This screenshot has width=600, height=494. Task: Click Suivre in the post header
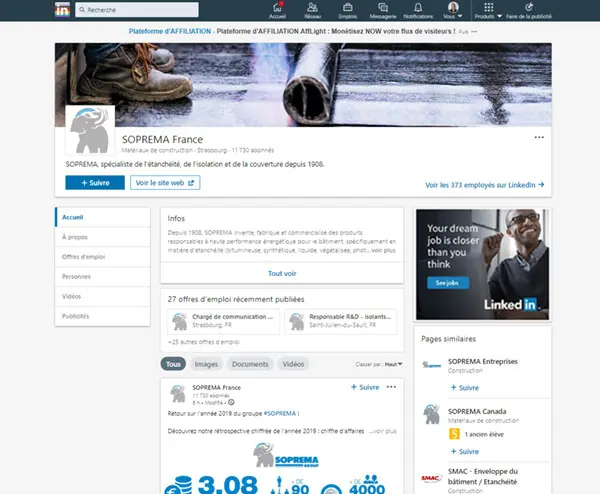pyautogui.click(x=365, y=387)
